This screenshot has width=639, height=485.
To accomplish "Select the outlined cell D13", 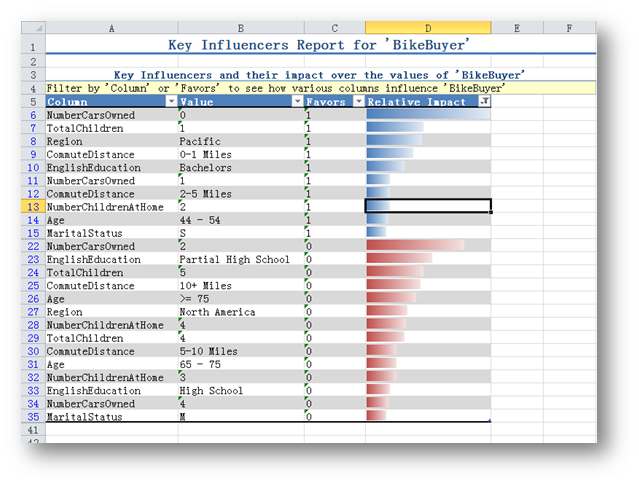I will [x=428, y=206].
